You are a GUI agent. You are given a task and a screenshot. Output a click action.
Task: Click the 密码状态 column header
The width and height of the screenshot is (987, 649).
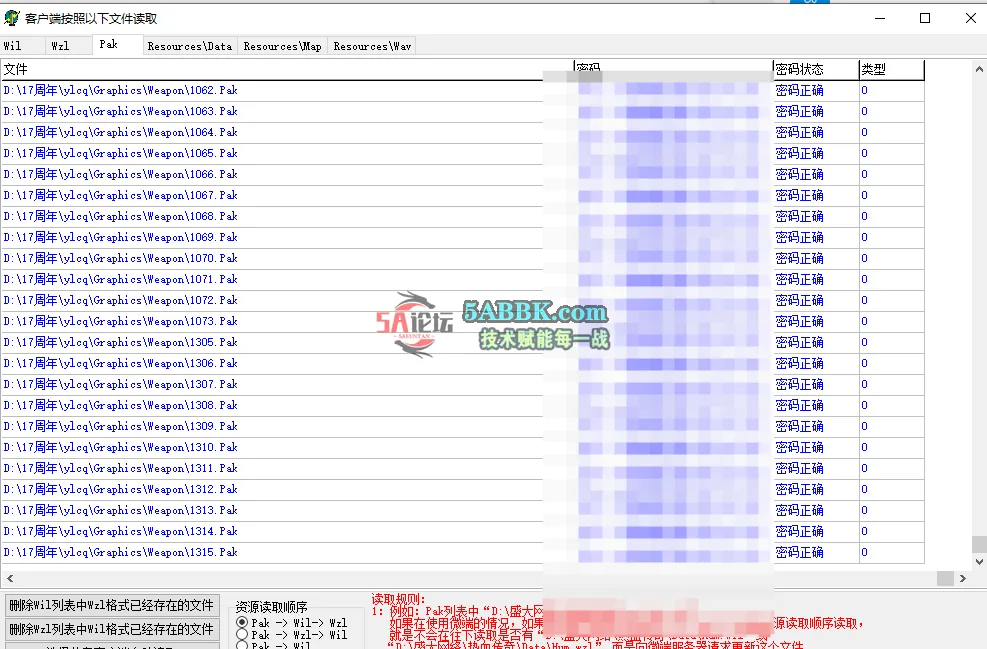[816, 69]
